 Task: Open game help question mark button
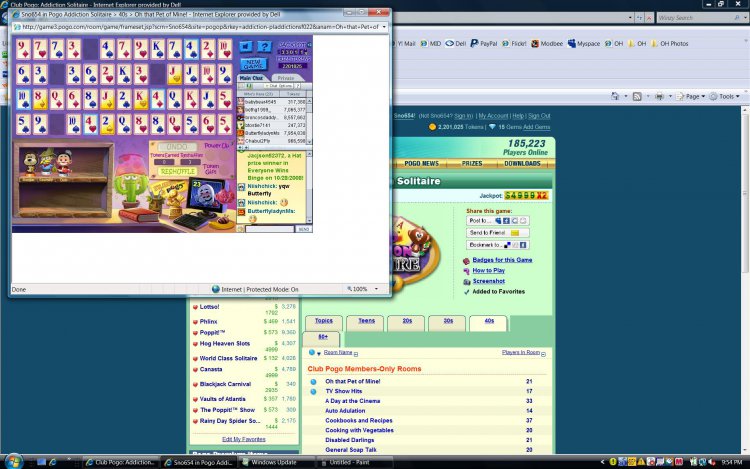point(264,46)
